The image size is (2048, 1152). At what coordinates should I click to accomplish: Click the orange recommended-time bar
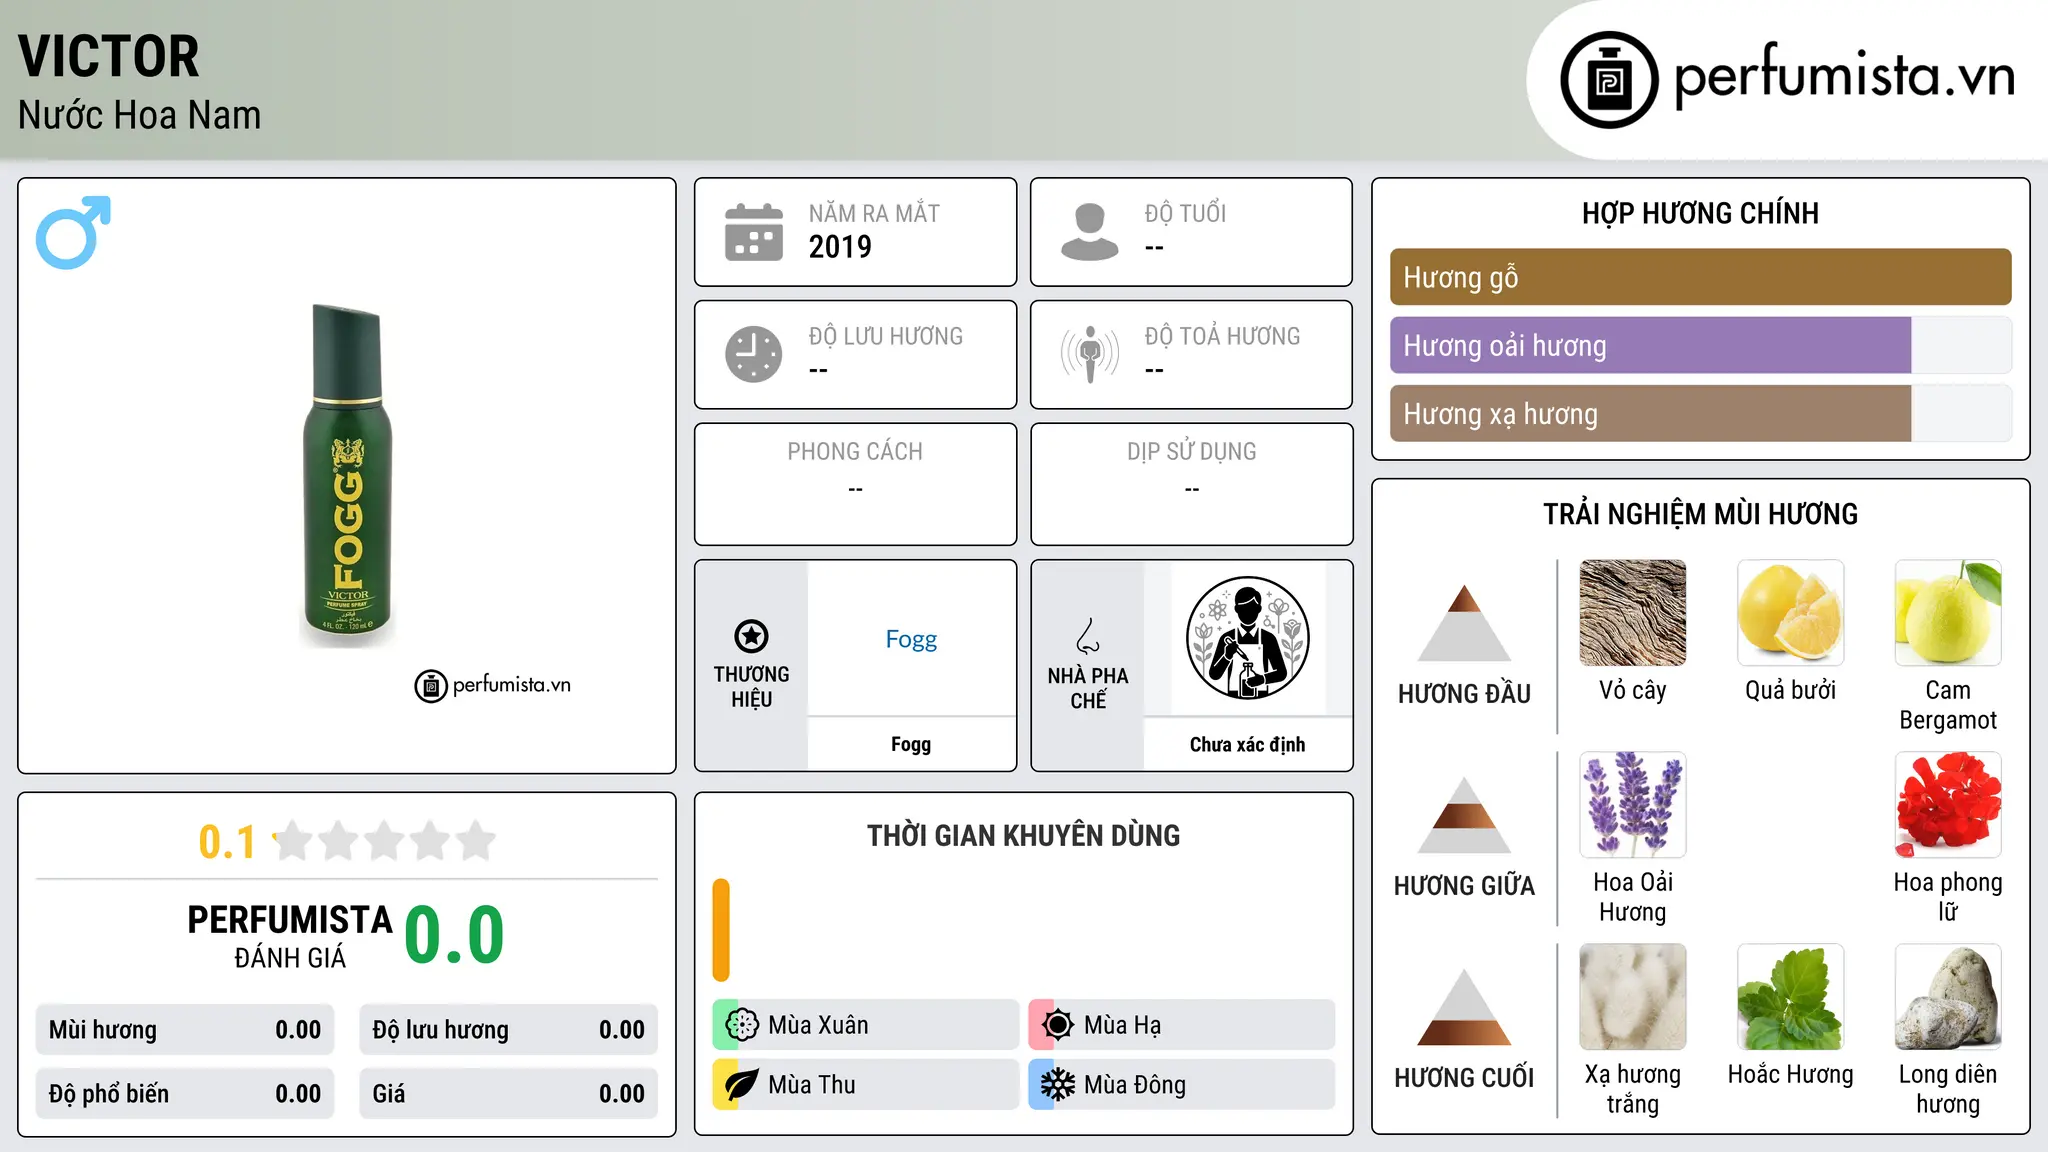coord(721,930)
